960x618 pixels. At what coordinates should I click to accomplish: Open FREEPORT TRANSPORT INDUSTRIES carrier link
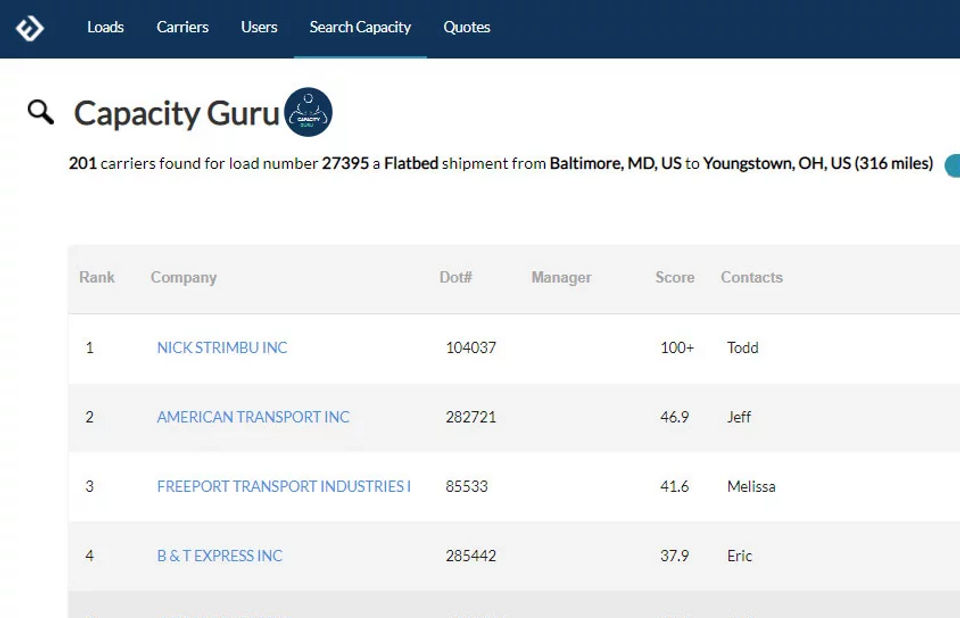283,486
